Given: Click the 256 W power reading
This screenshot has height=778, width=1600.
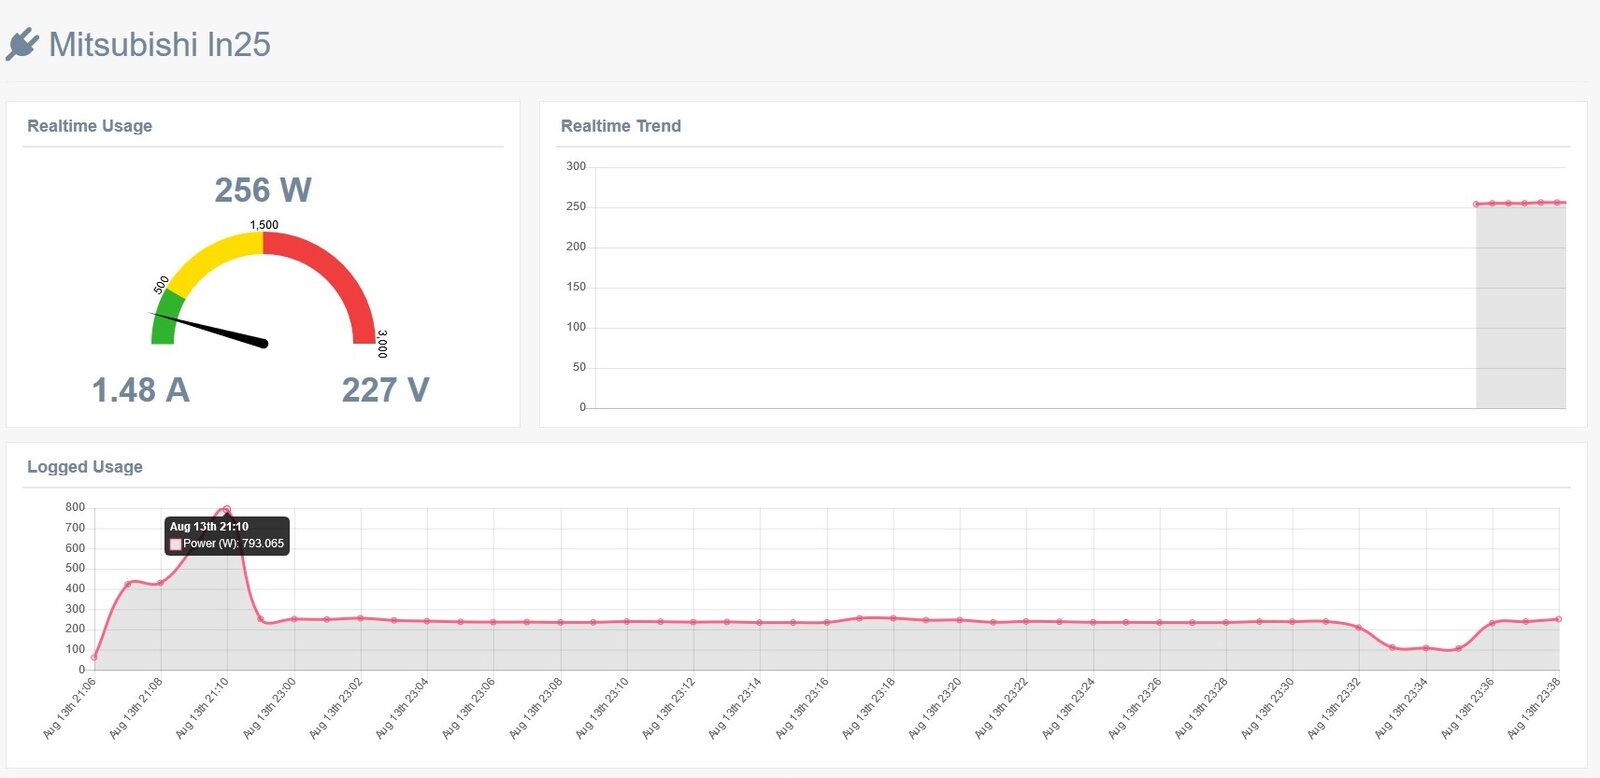Looking at the screenshot, I should coord(263,190).
